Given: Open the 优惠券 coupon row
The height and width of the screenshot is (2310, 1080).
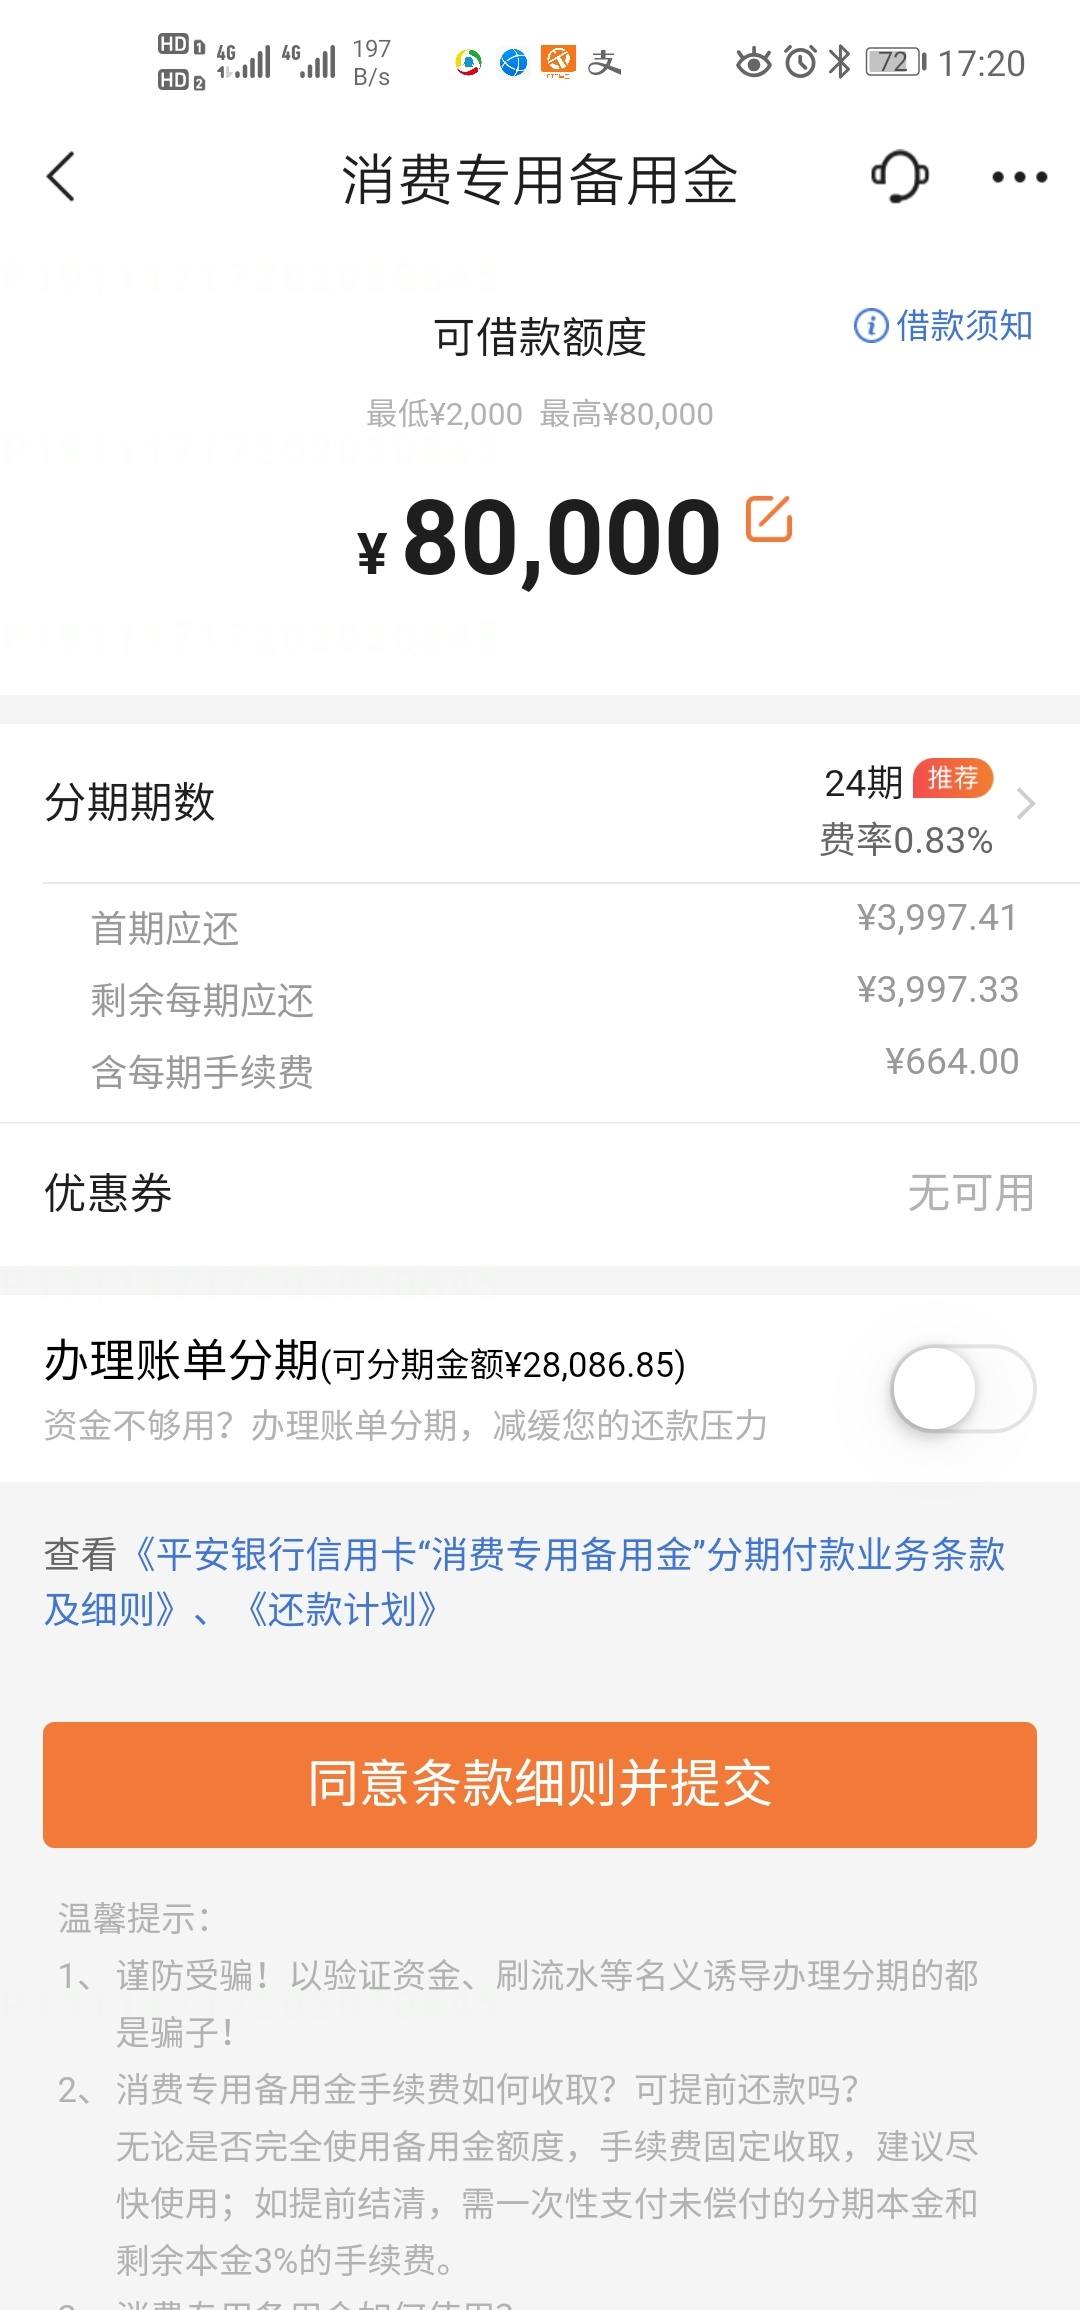Looking at the screenshot, I should 540,1194.
